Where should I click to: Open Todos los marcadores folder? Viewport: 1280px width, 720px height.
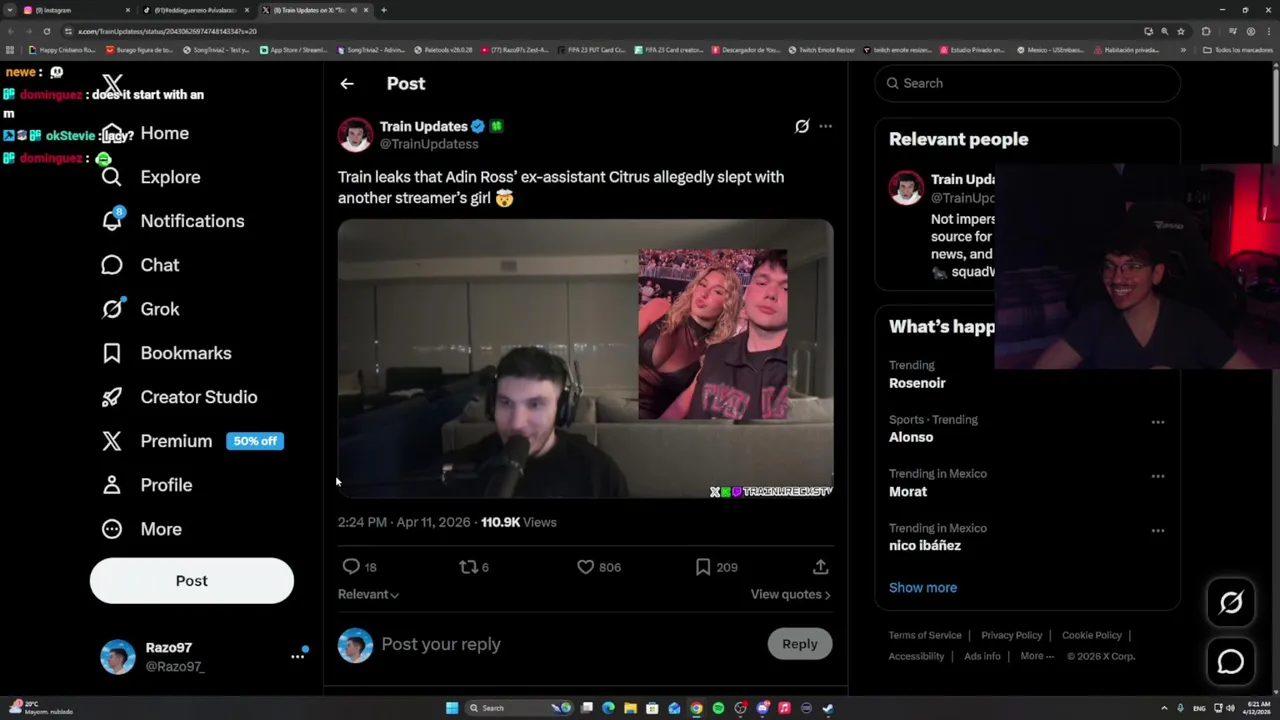pos(1238,49)
